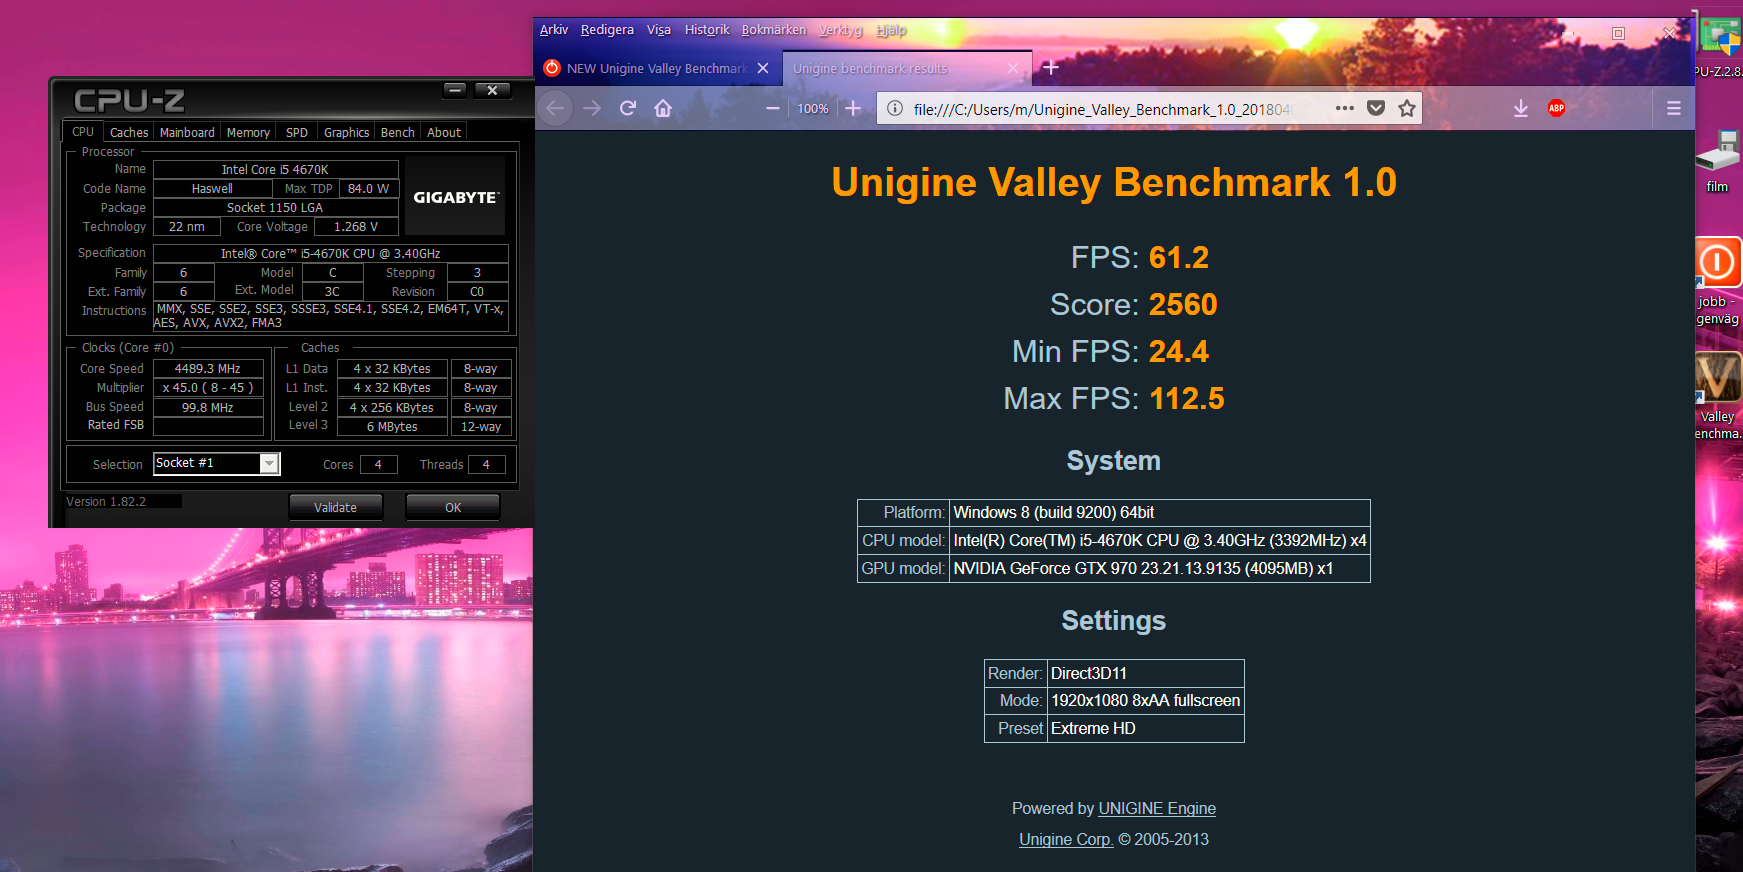This screenshot has height=872, width=1743.
Task: Open the Arkiv menu
Action: point(554,30)
